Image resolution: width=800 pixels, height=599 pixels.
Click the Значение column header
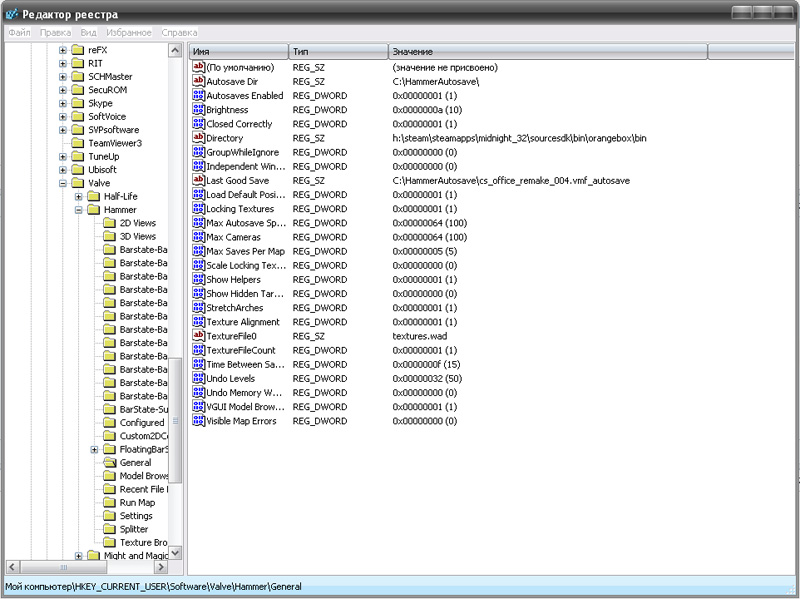(547, 51)
